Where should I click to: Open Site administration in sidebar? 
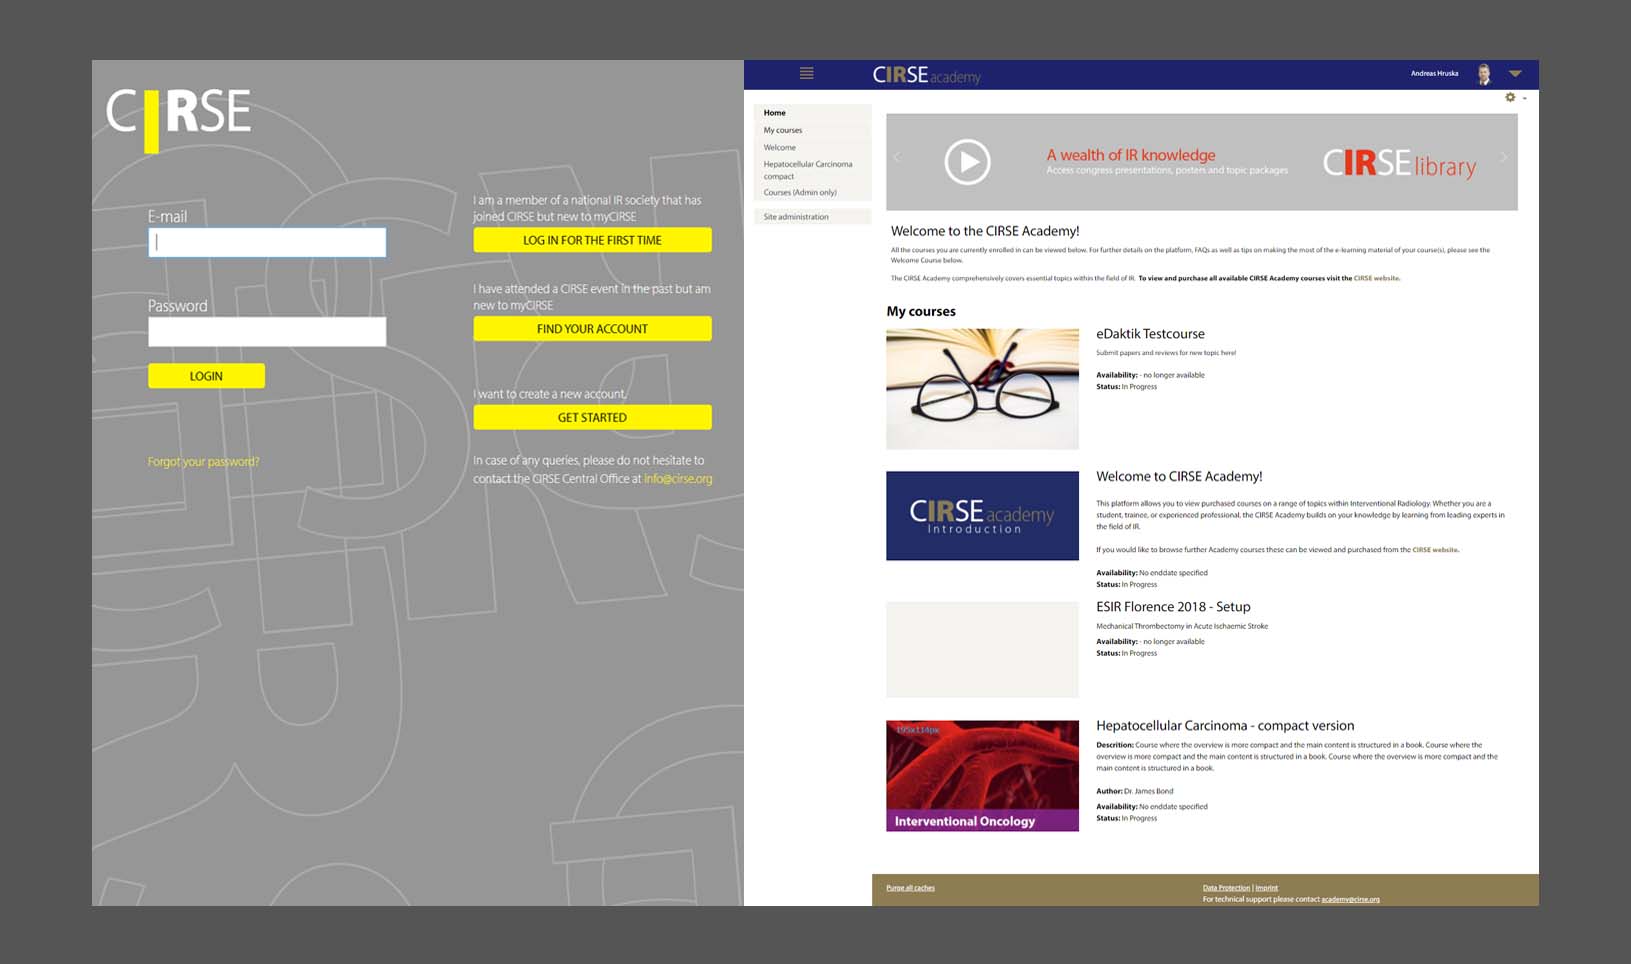point(796,217)
